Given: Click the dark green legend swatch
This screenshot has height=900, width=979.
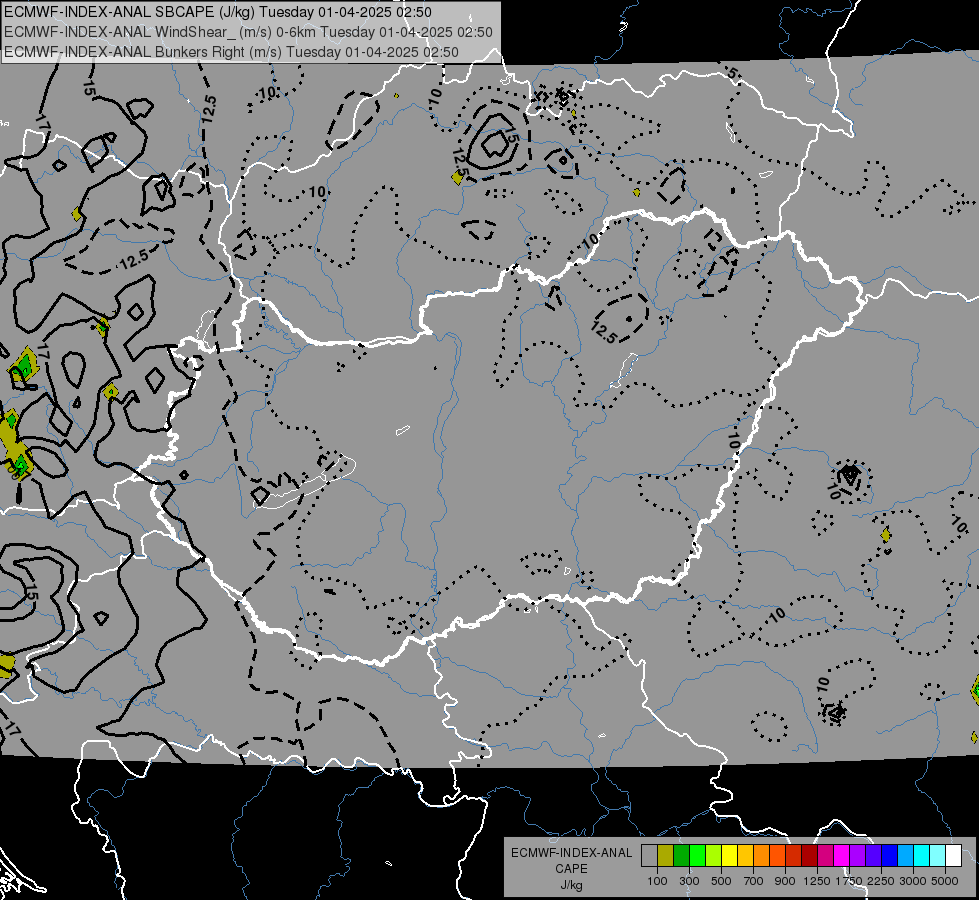Looking at the screenshot, I should pyautogui.click(x=681, y=856).
